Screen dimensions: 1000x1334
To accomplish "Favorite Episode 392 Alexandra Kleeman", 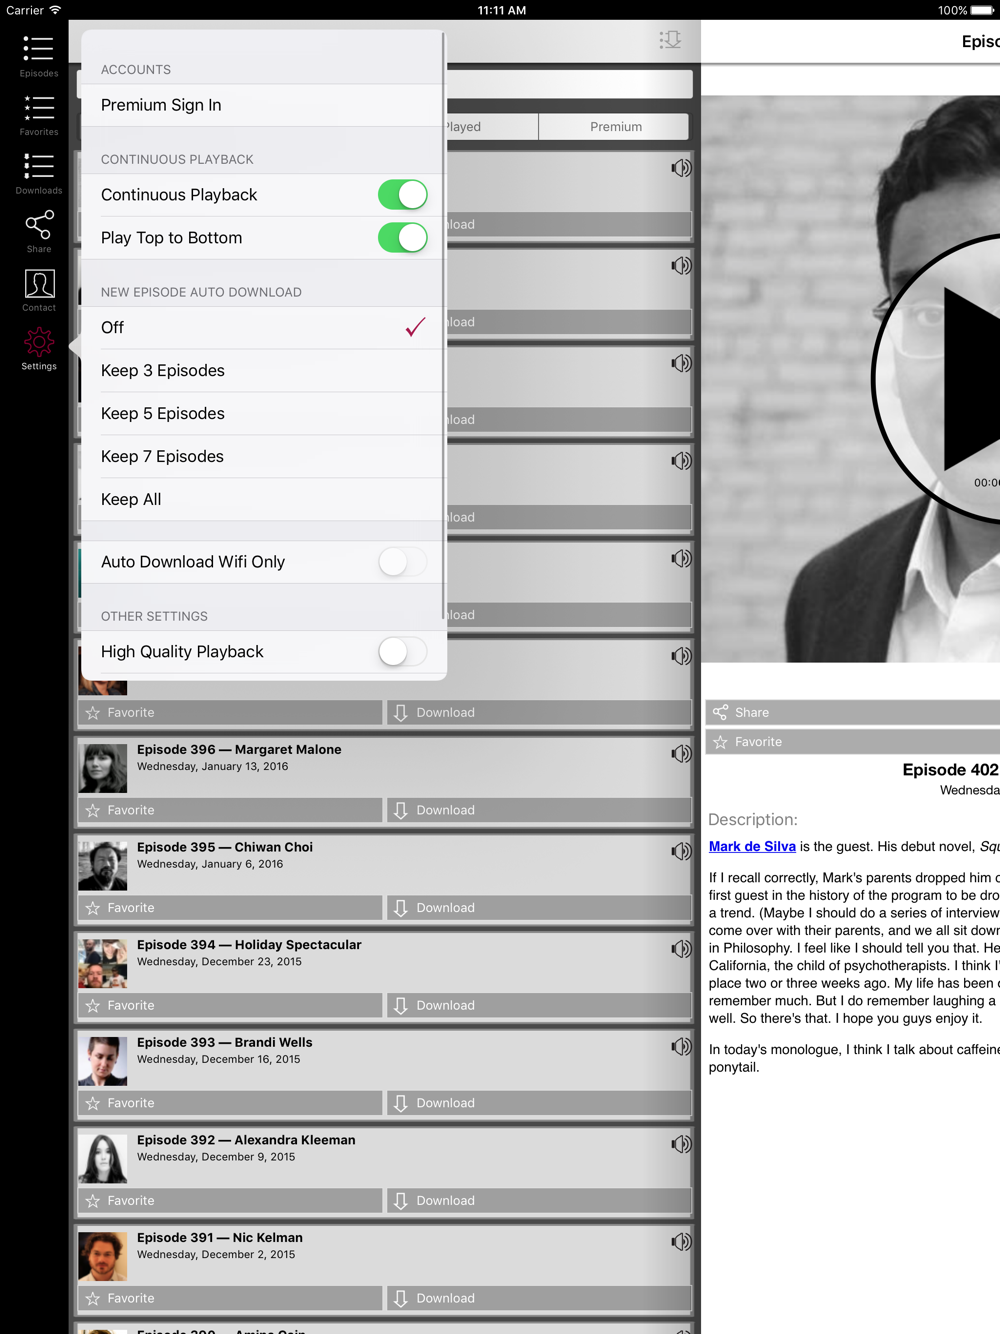I will coord(230,1201).
